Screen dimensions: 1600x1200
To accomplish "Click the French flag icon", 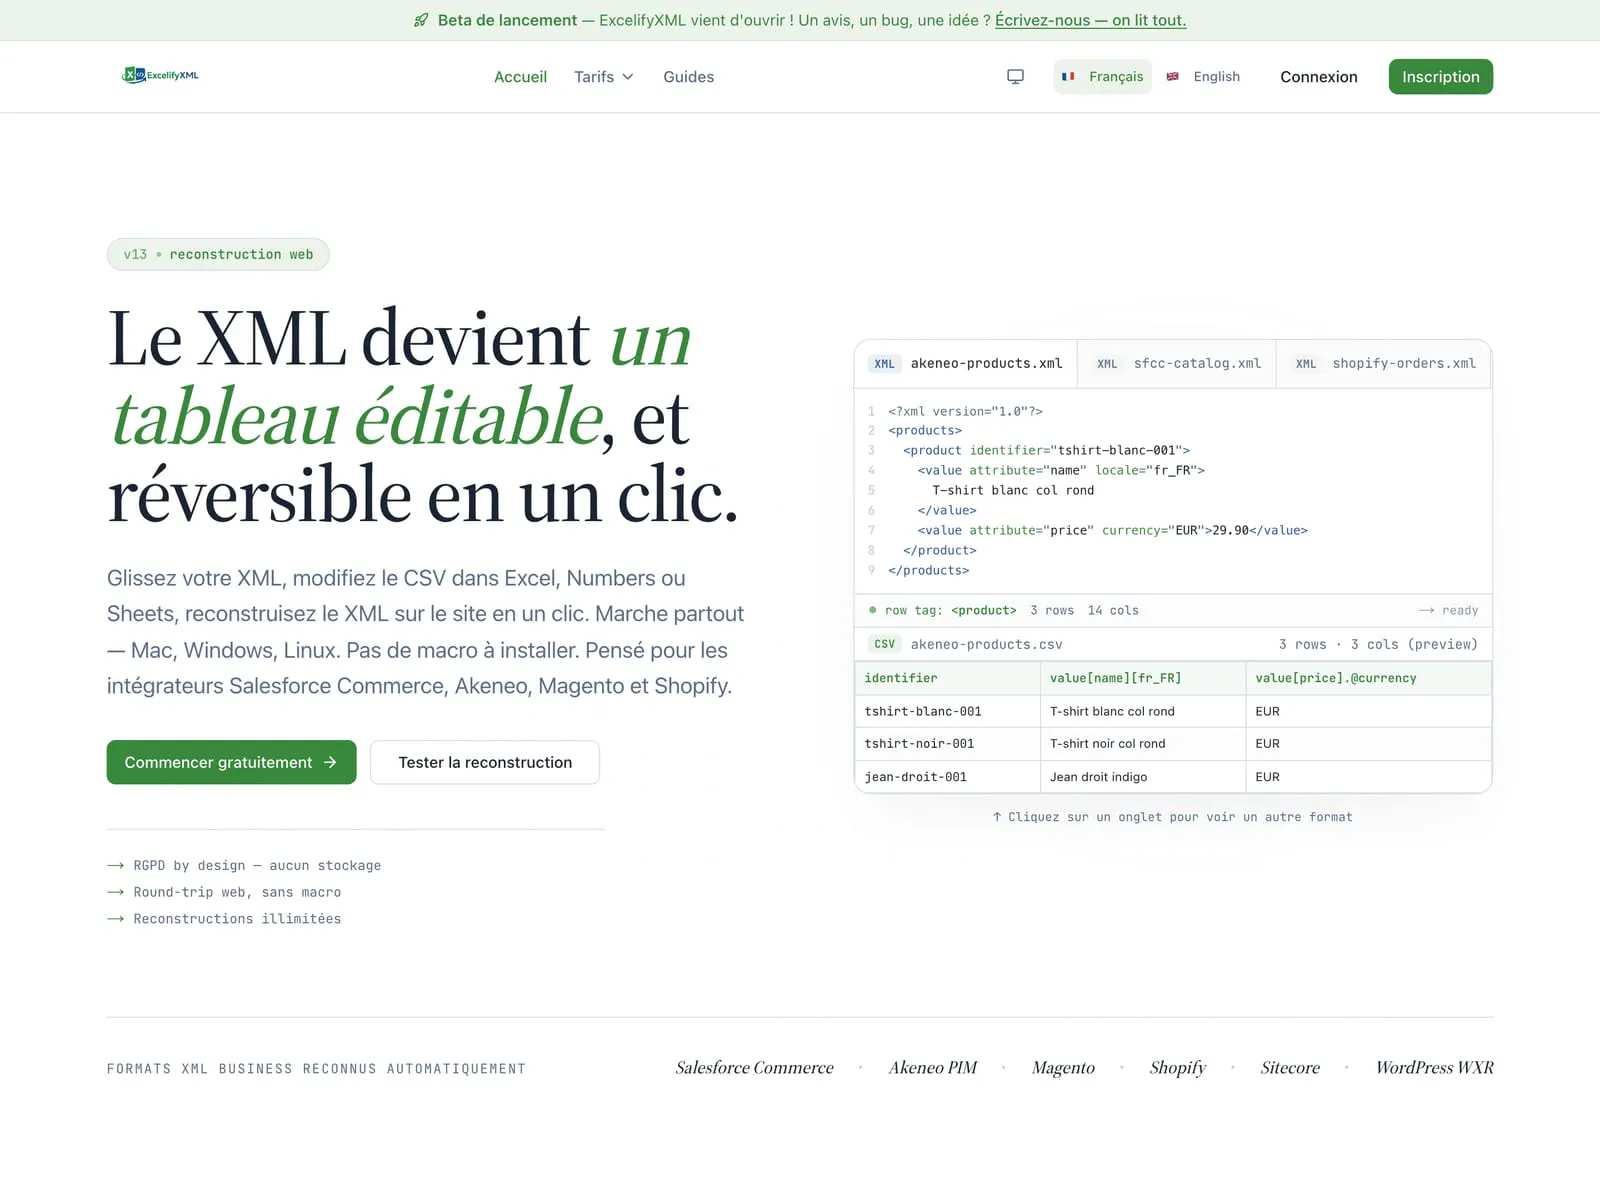I will click(1068, 76).
